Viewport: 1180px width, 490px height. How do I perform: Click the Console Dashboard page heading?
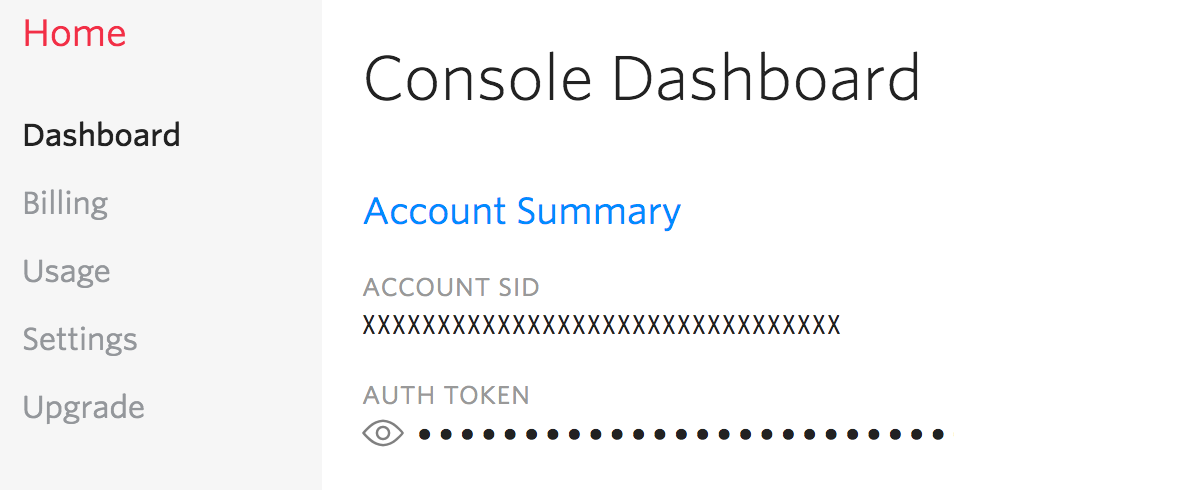[x=641, y=80]
